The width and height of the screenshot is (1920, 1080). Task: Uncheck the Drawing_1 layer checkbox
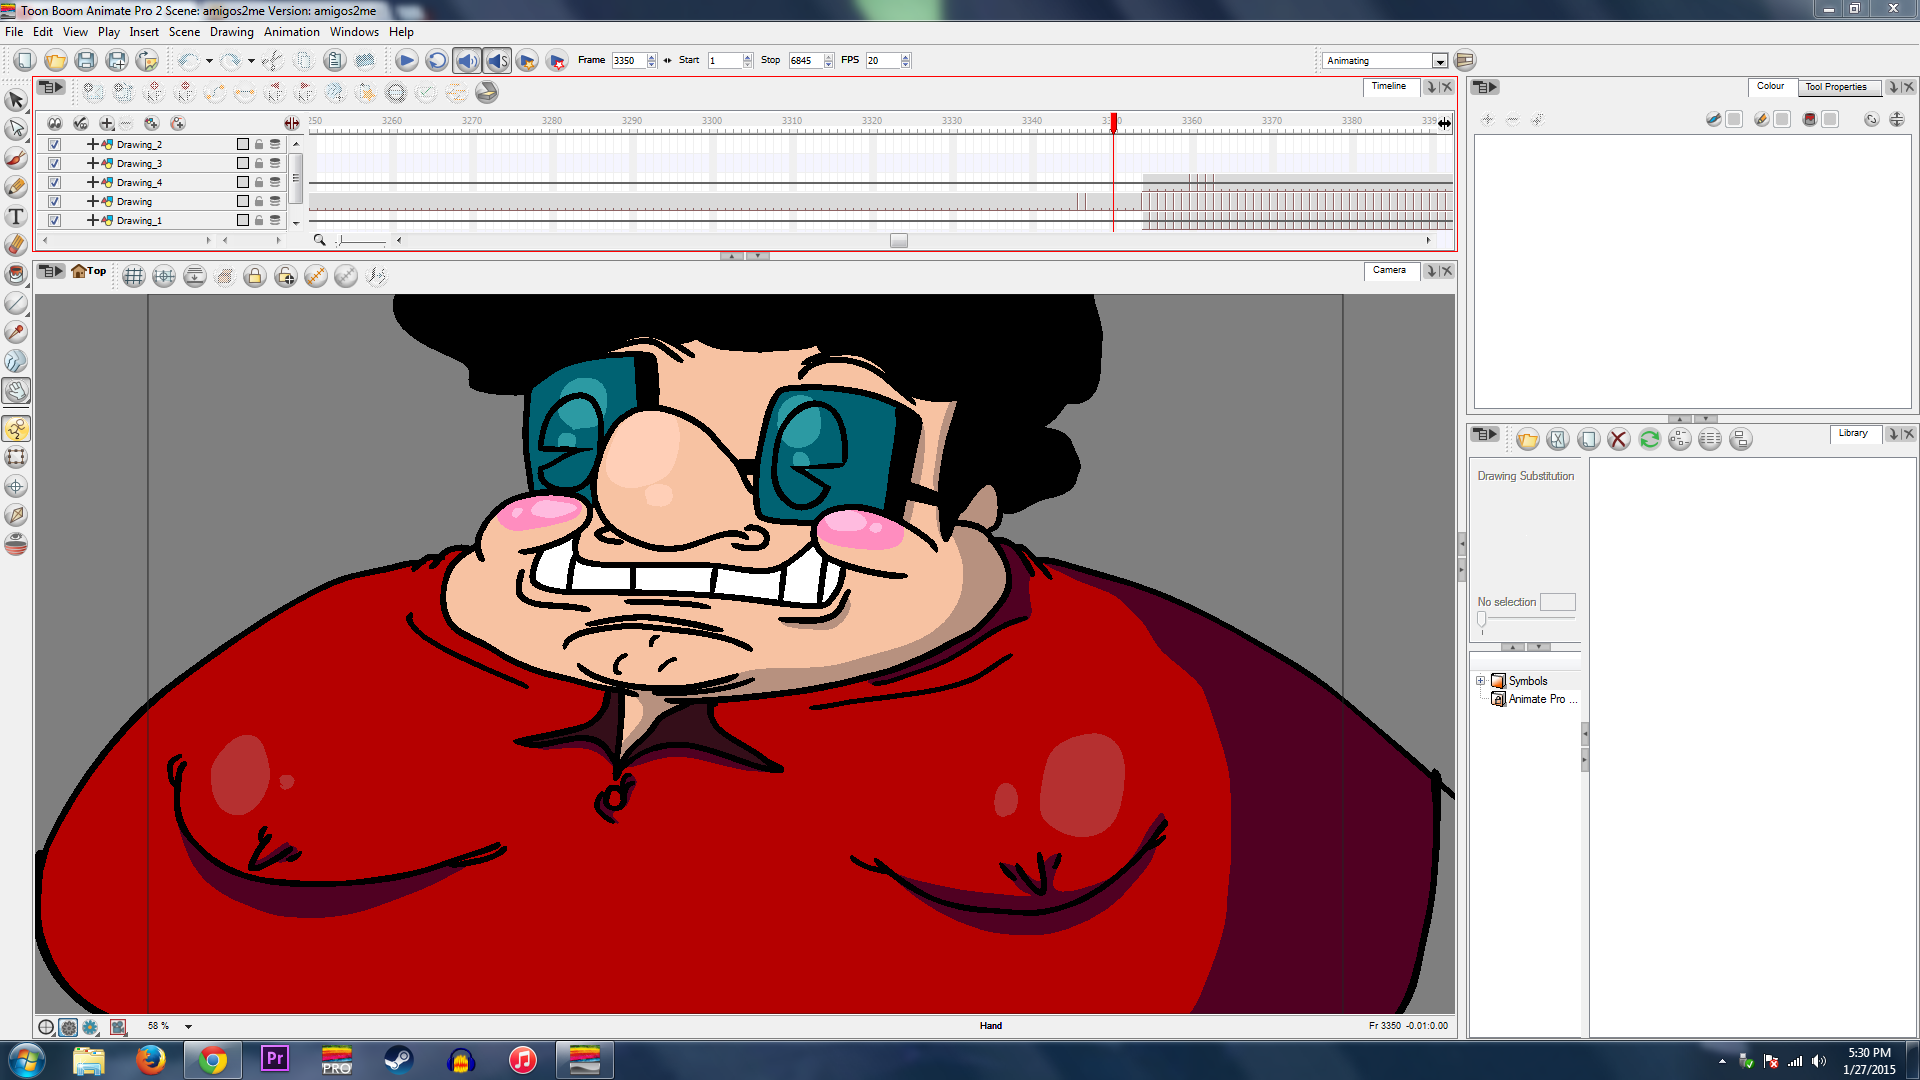(55, 221)
